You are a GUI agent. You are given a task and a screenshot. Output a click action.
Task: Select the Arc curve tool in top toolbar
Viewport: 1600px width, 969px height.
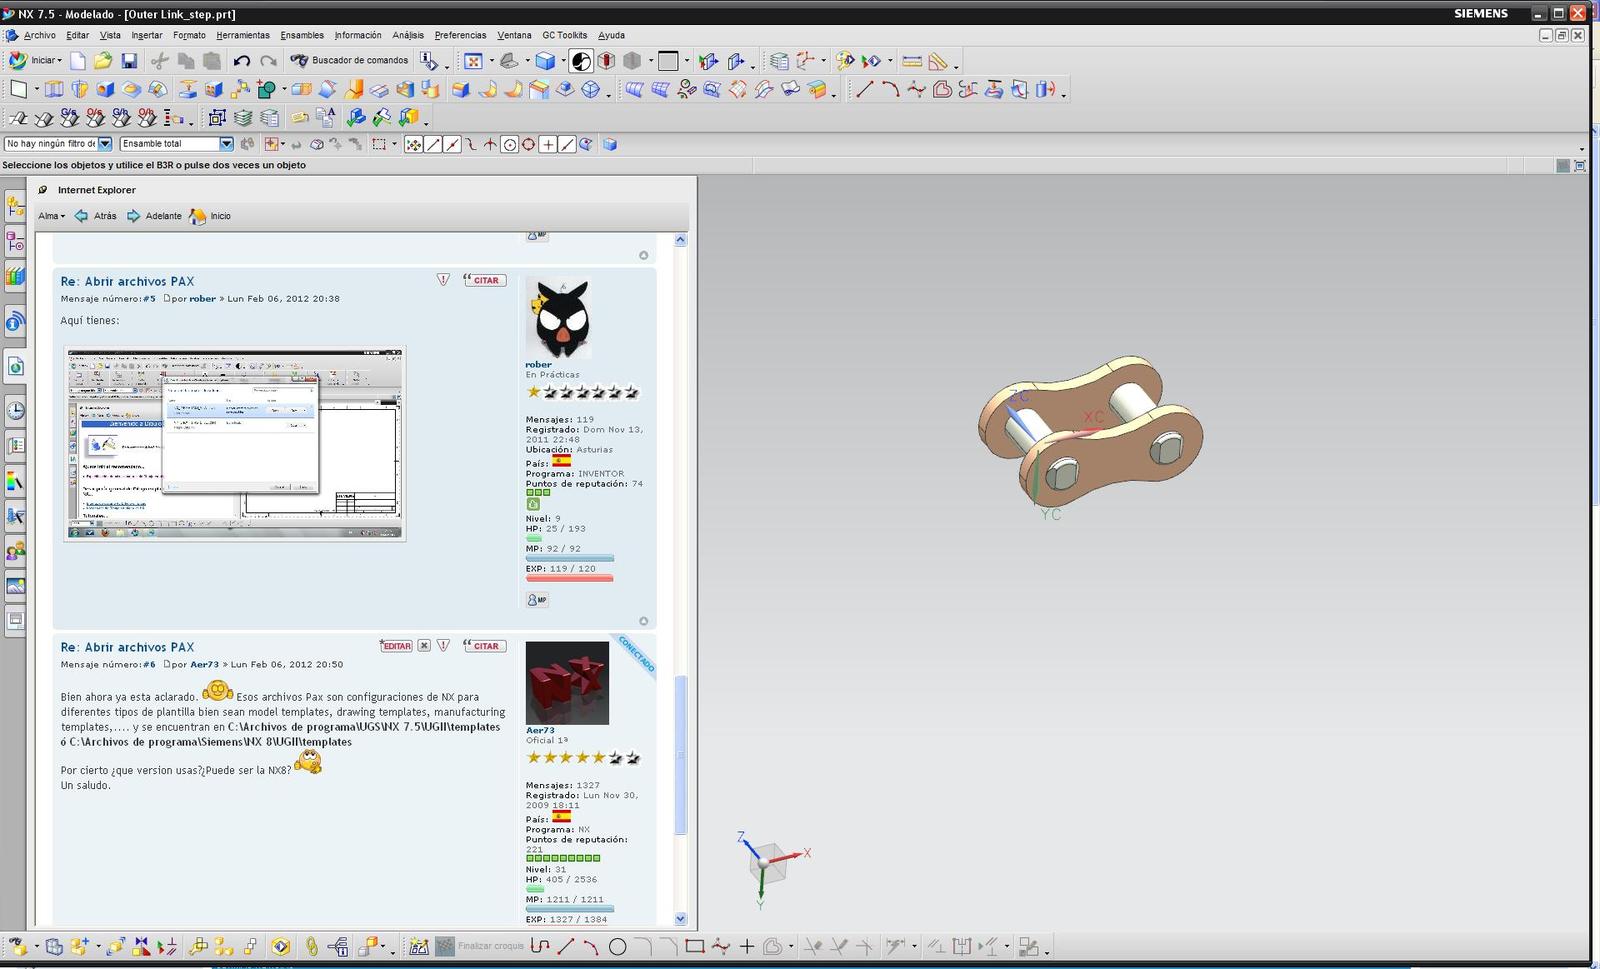(890, 90)
